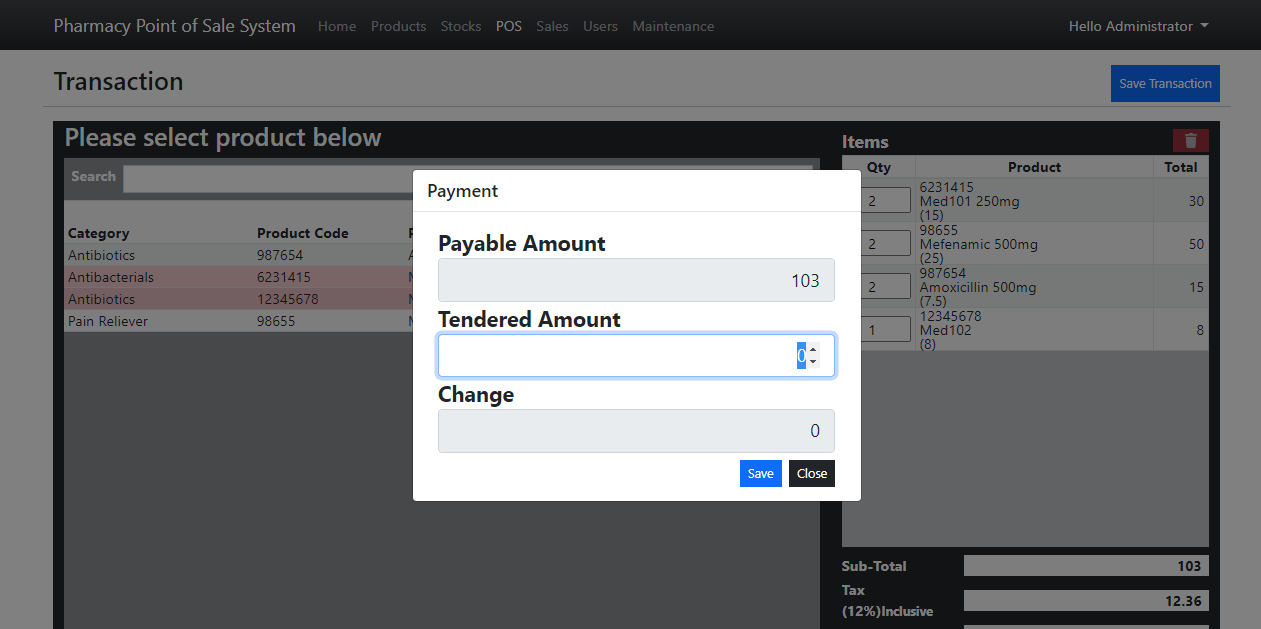1261x629 pixels.
Task: Navigate to the Sales section
Action: (552, 26)
